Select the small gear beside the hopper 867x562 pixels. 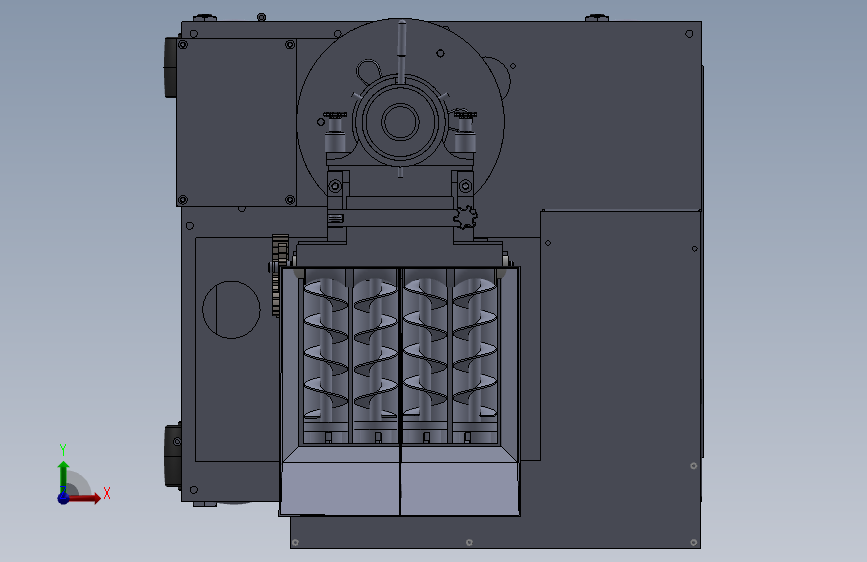click(280, 275)
